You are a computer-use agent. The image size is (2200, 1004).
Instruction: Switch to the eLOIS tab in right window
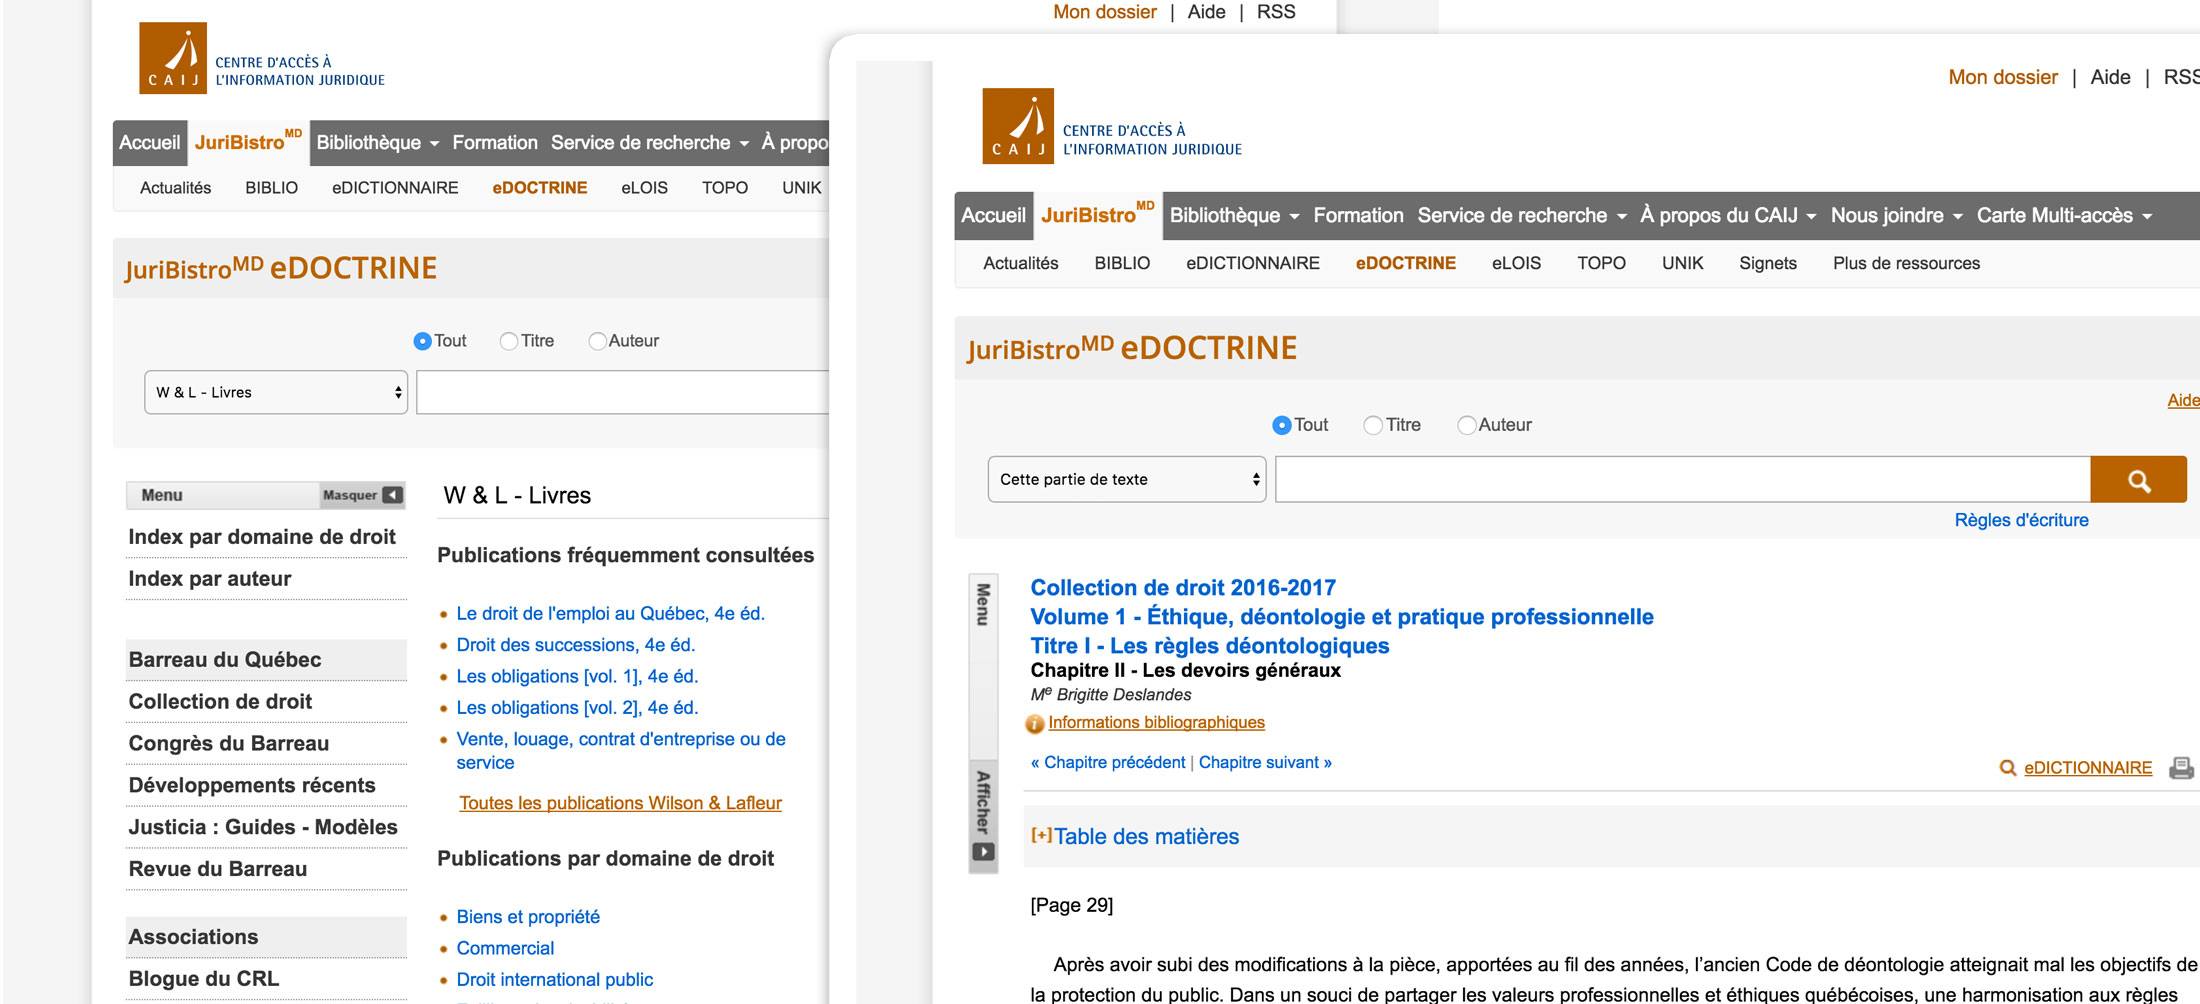1516,263
